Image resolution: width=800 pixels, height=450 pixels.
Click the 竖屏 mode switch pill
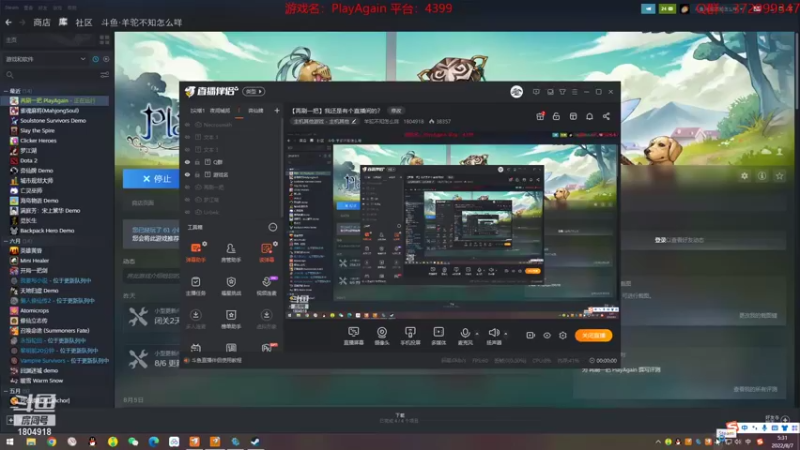click(254, 91)
